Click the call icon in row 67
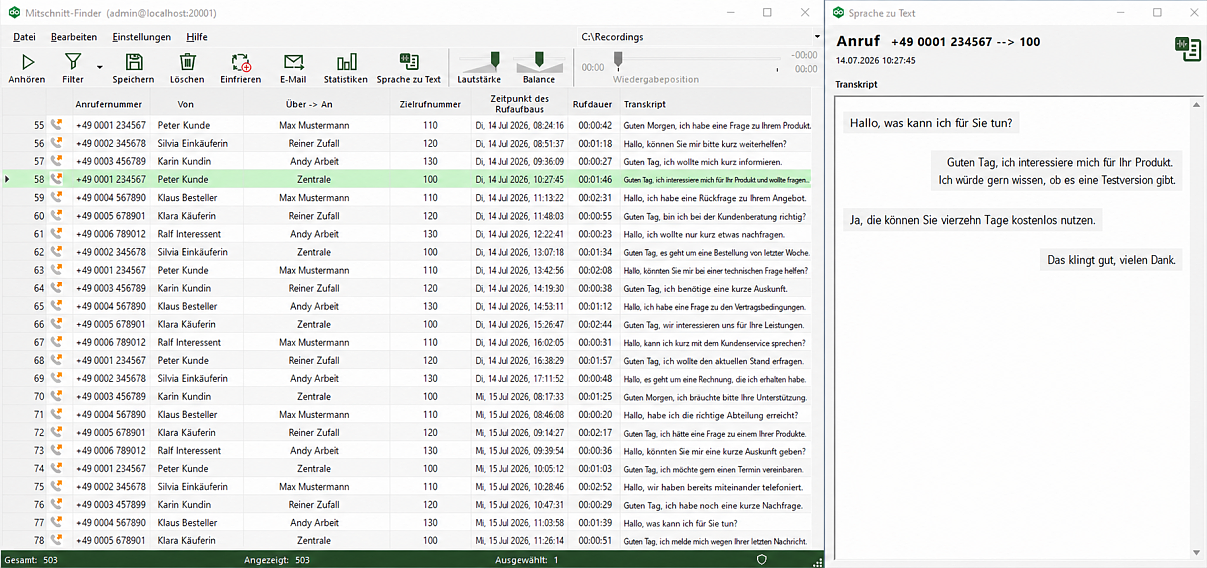 [x=56, y=342]
